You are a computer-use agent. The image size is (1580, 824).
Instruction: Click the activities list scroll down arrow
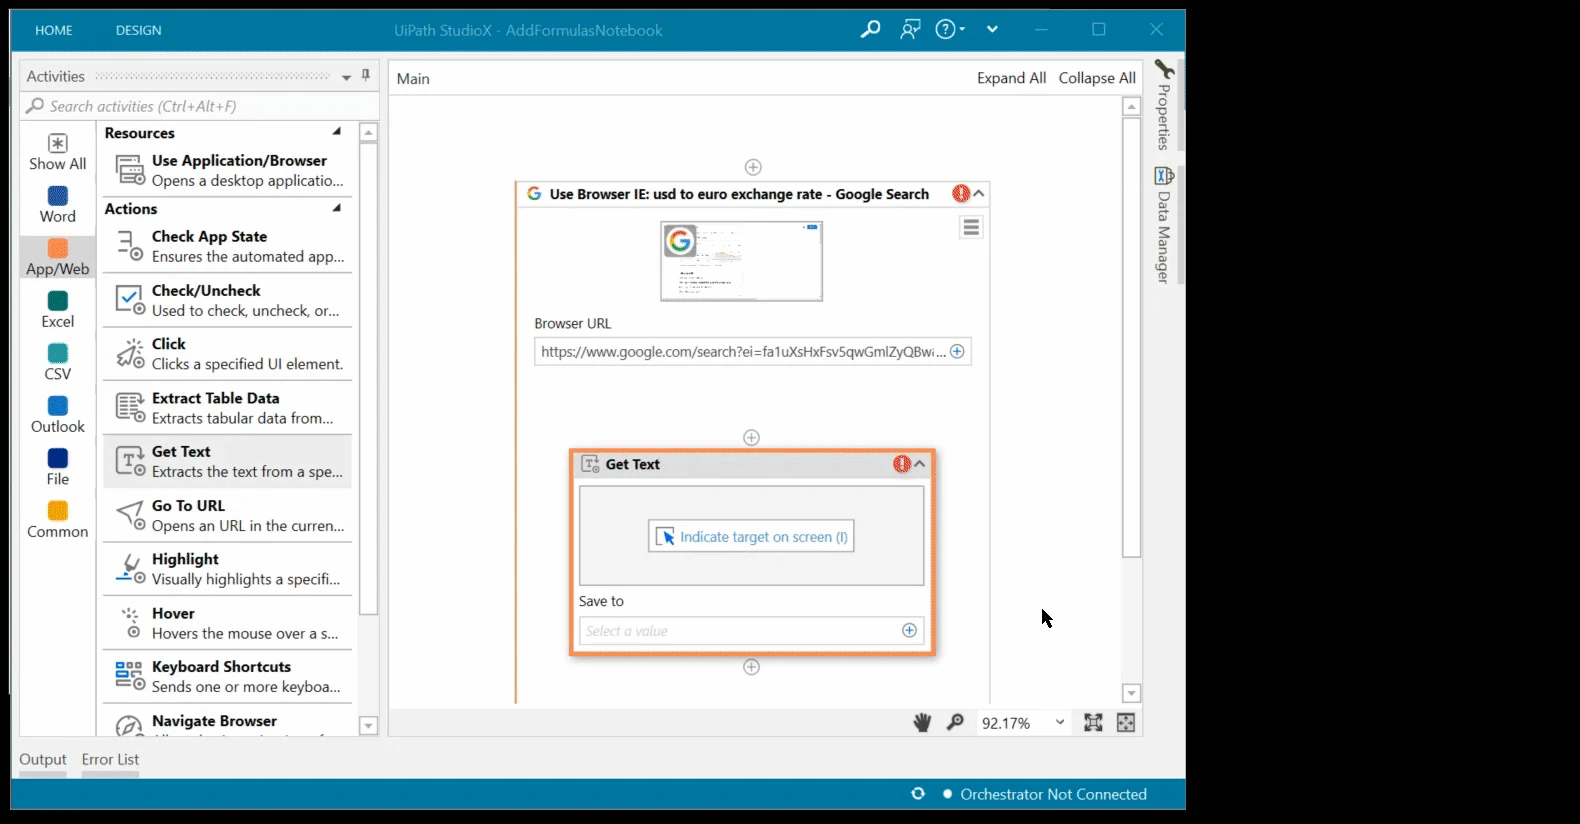(368, 726)
